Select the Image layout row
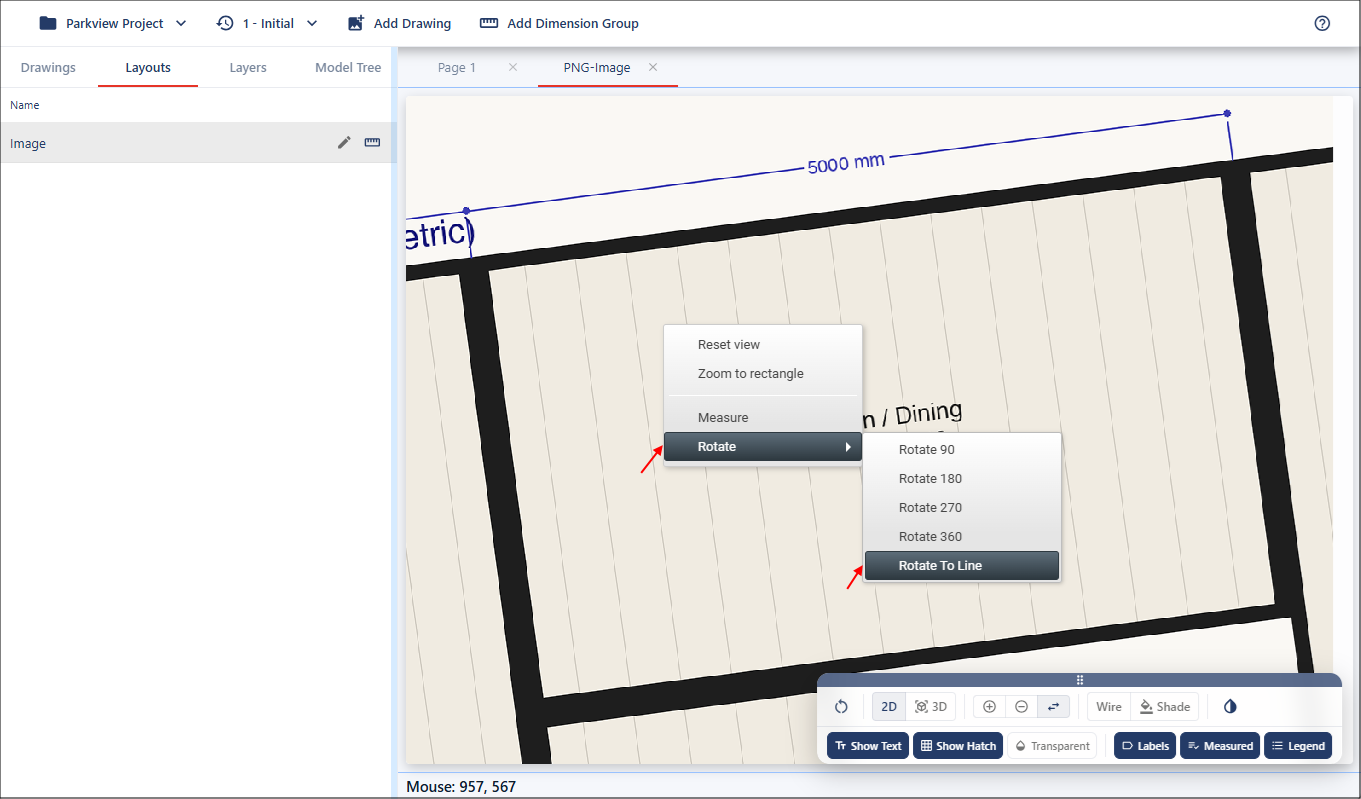The height and width of the screenshot is (799, 1361). (x=198, y=143)
